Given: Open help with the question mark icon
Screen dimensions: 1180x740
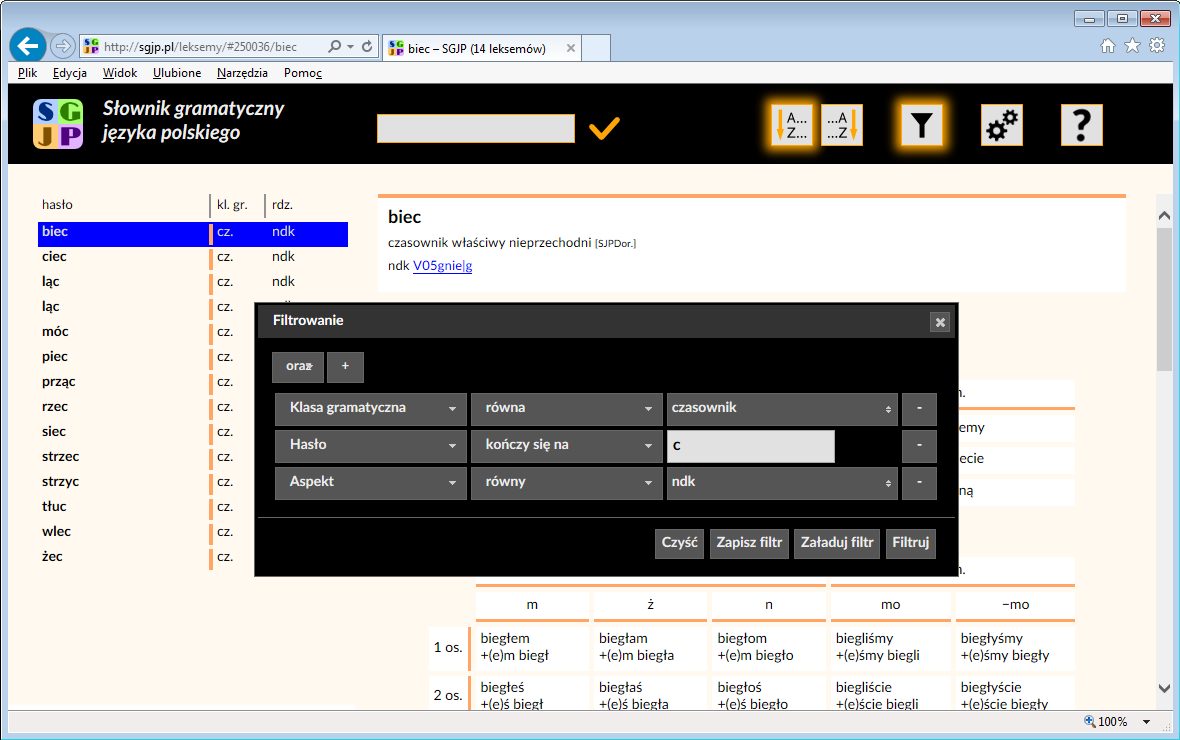Looking at the screenshot, I should (1081, 126).
